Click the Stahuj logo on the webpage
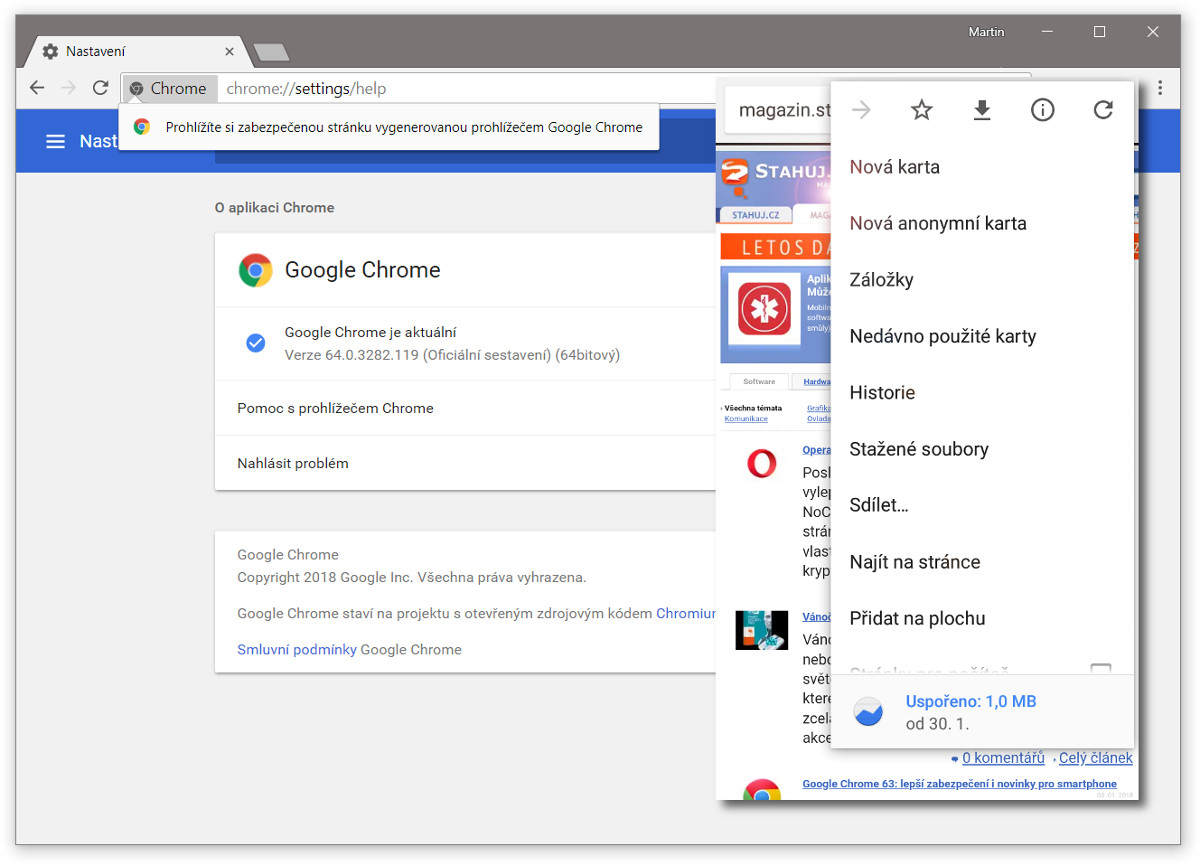 pyautogui.click(x=774, y=176)
